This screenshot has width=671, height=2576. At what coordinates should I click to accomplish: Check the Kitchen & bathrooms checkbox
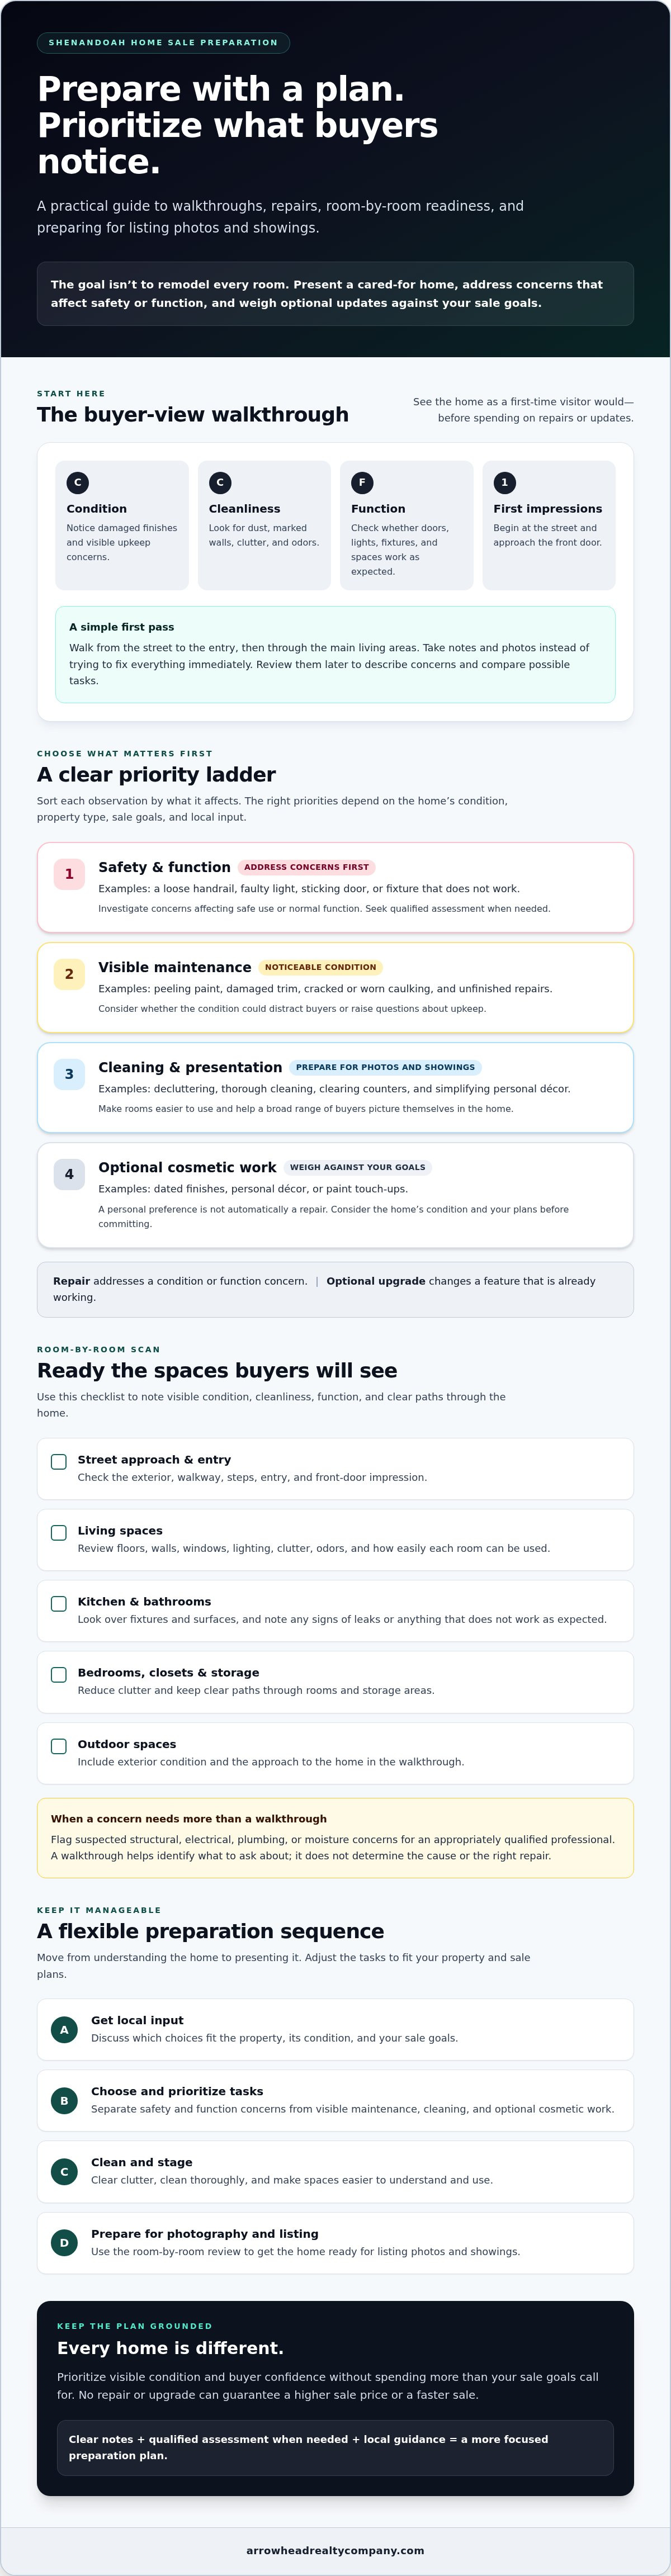[59, 1604]
